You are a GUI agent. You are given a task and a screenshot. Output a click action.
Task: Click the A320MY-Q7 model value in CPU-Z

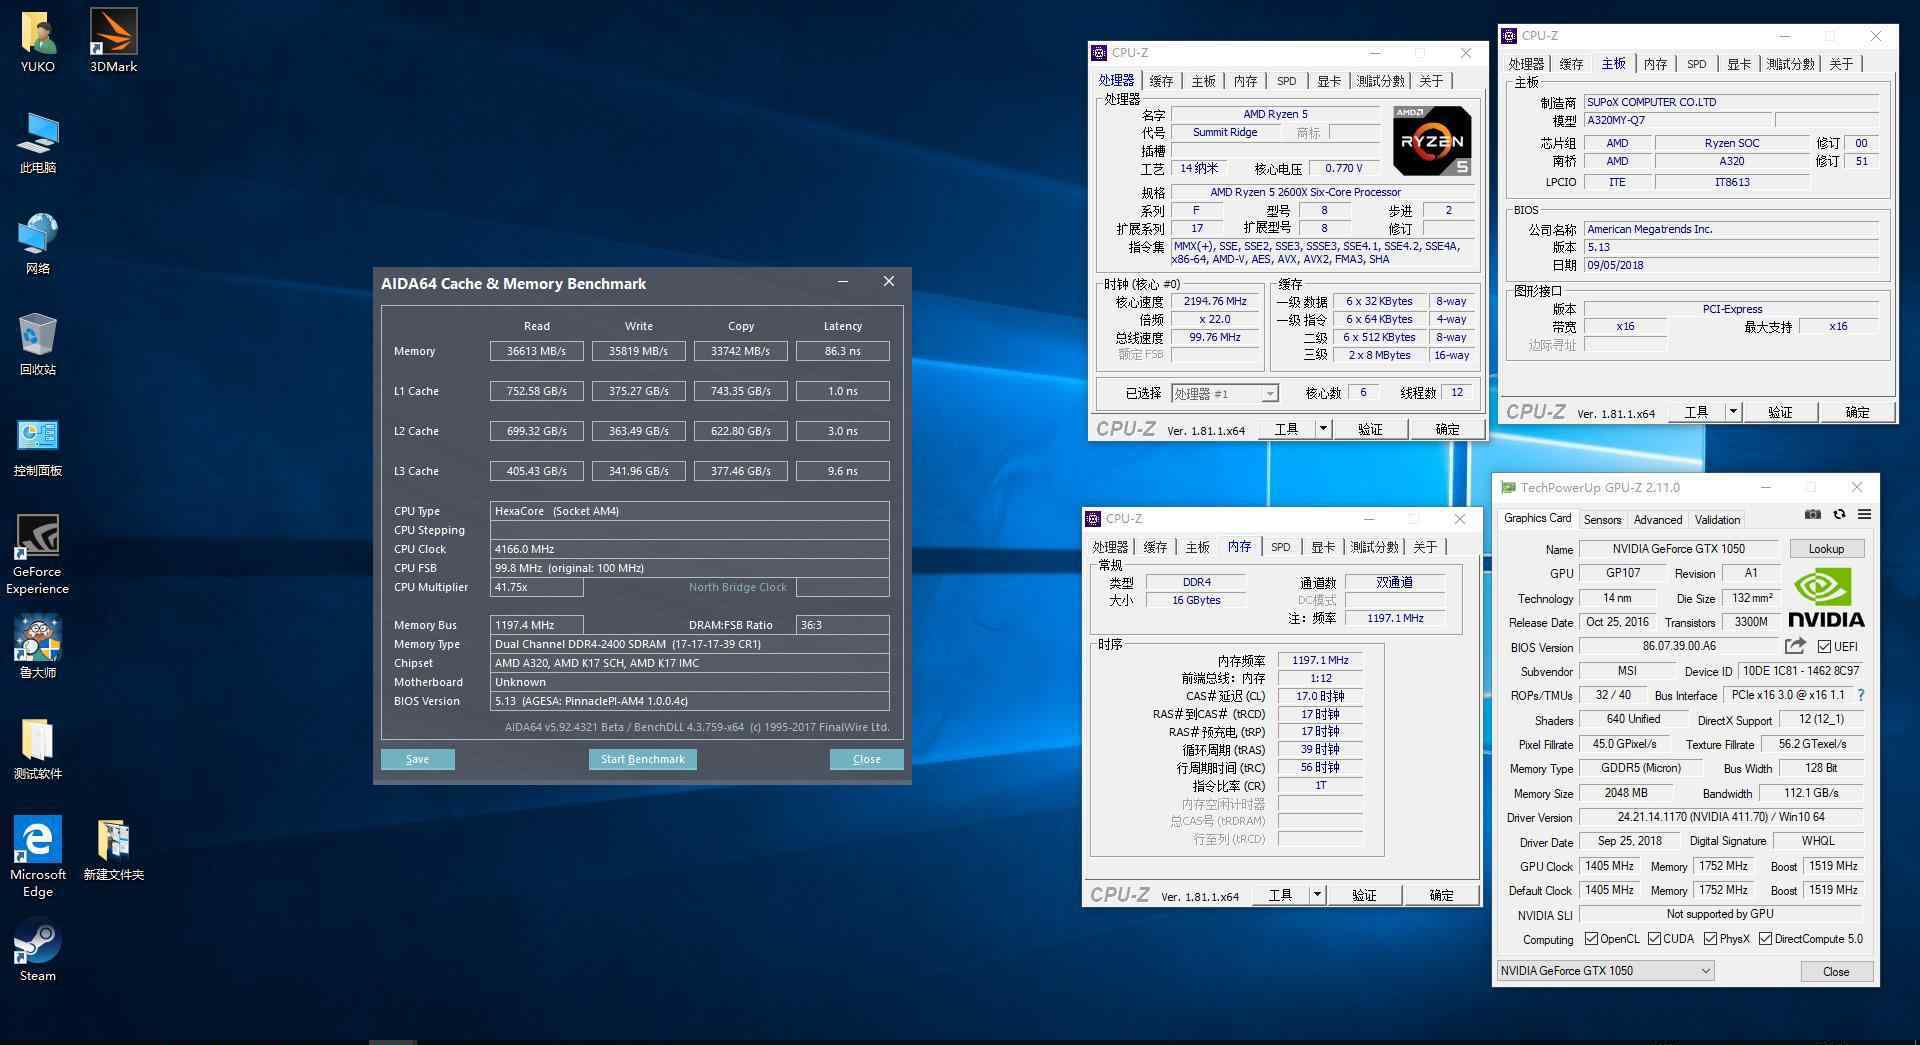(x=1679, y=120)
